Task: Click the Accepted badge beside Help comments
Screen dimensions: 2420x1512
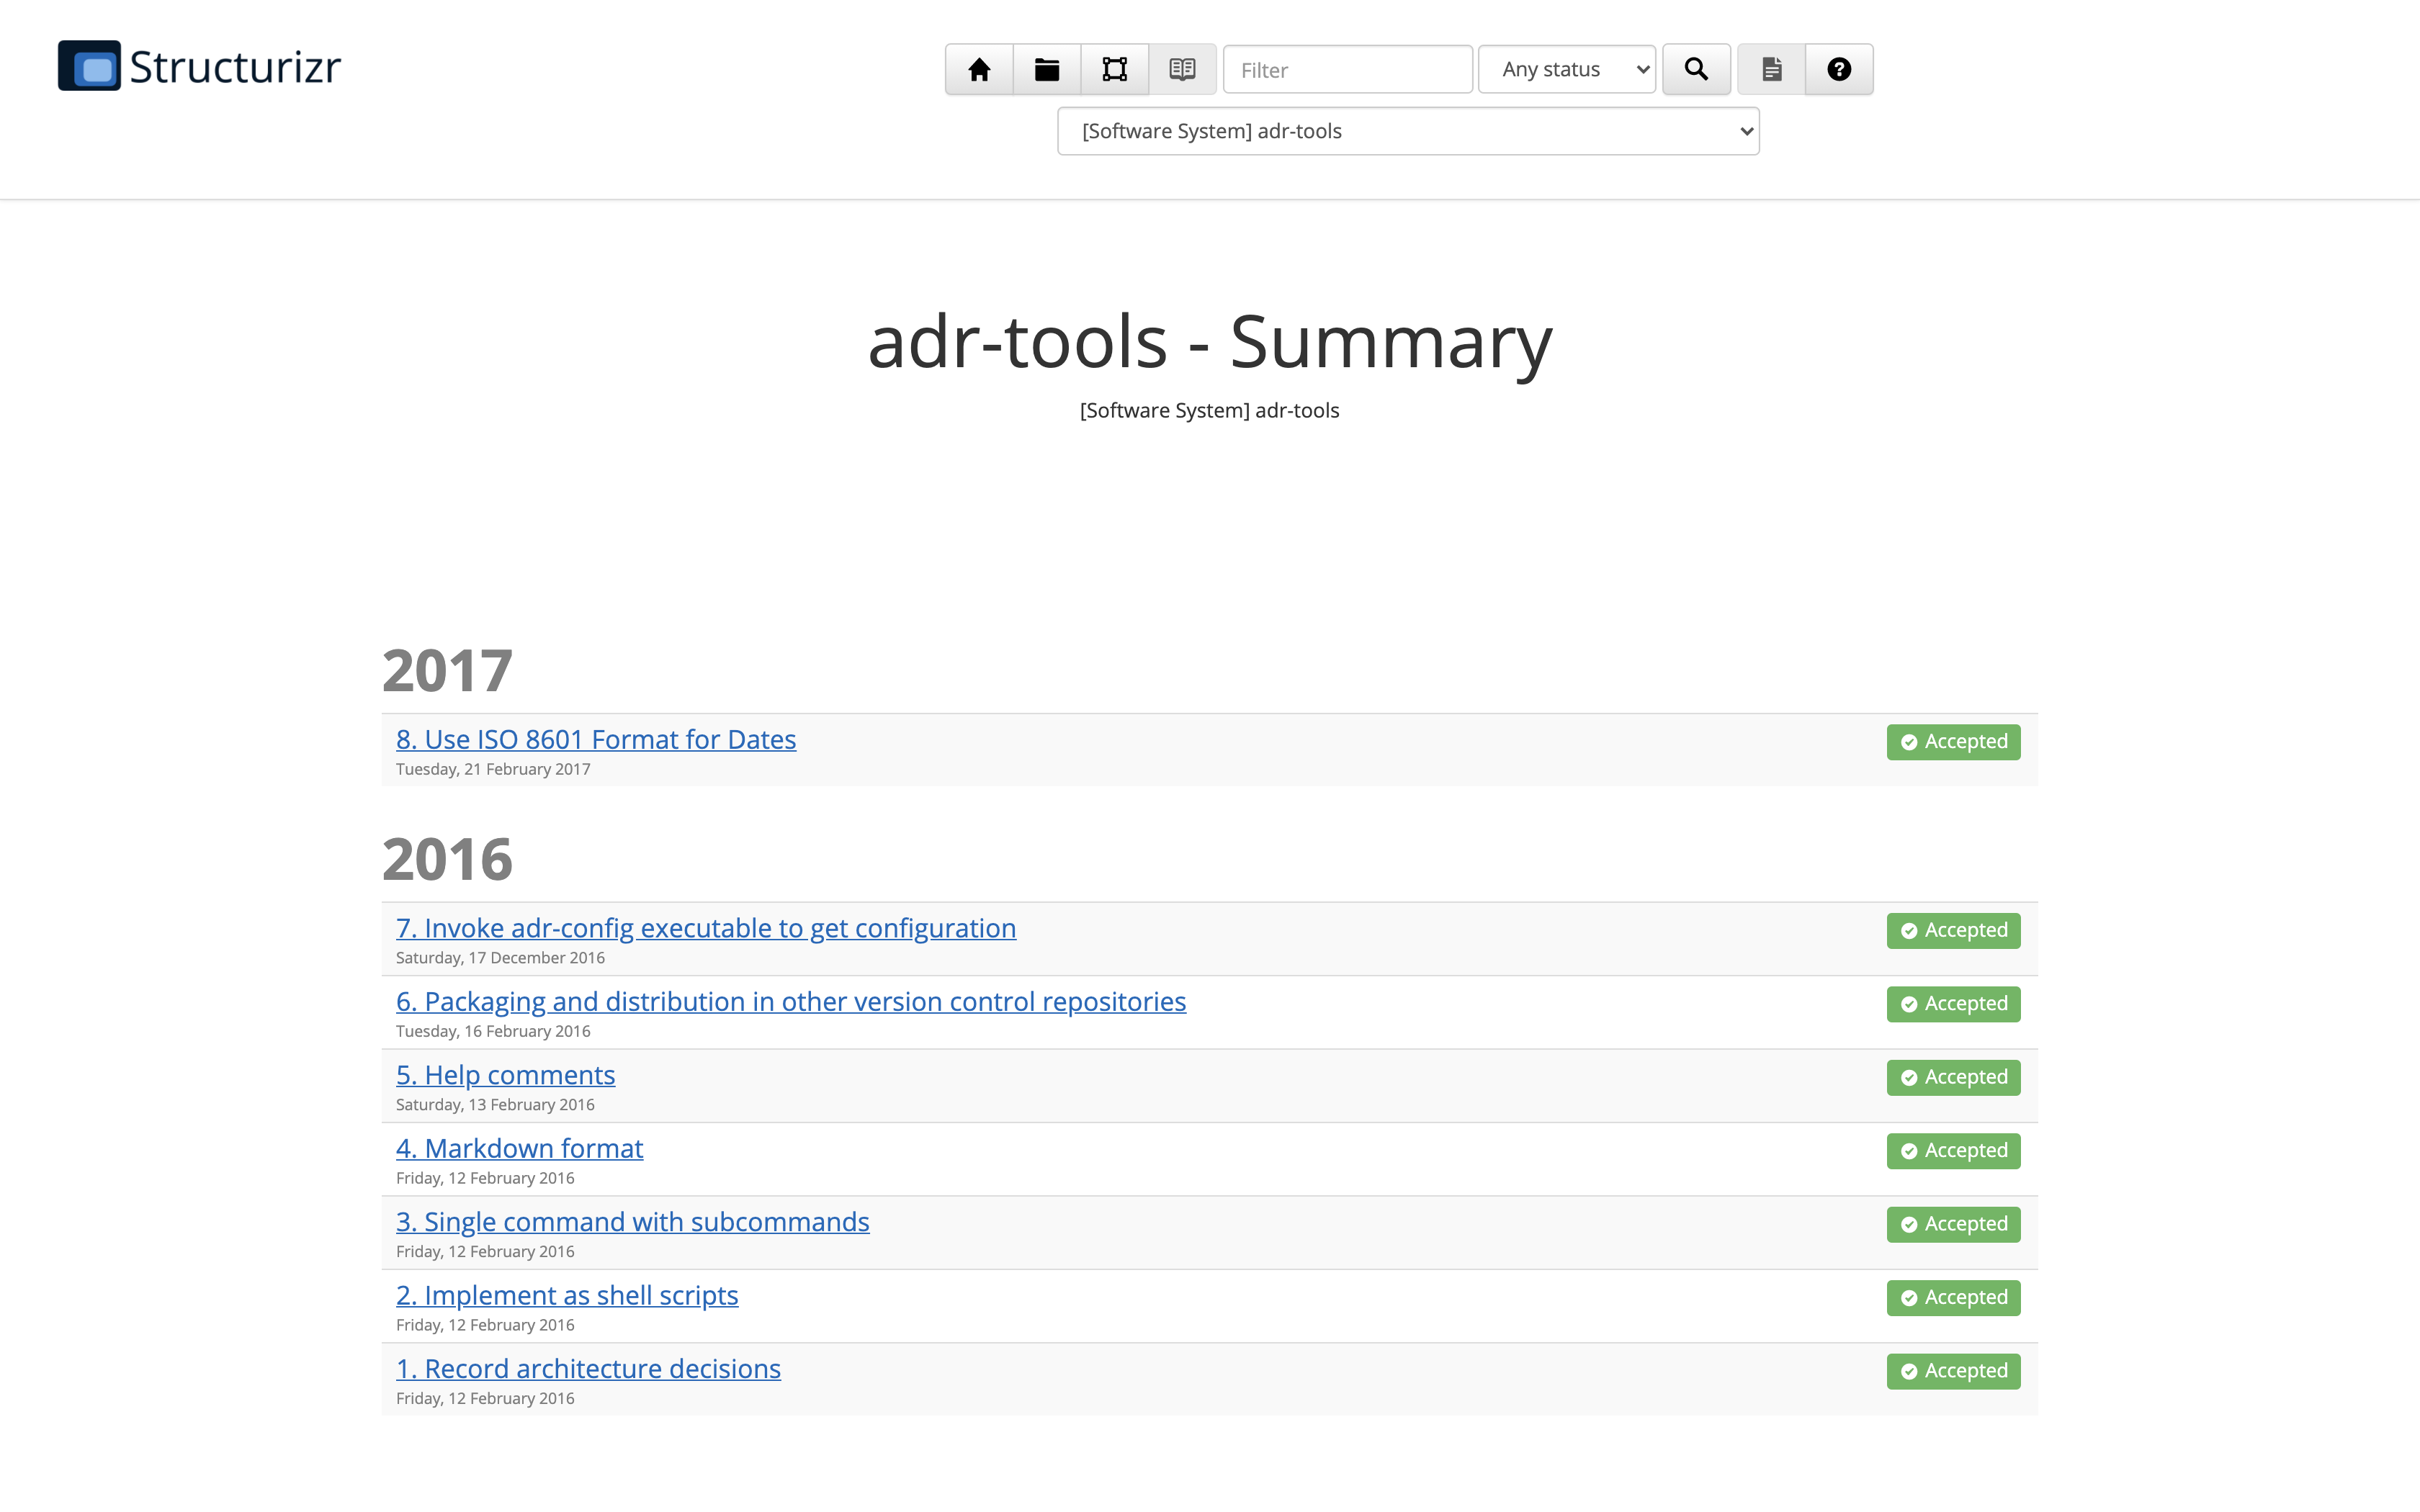Action: (x=1952, y=1077)
